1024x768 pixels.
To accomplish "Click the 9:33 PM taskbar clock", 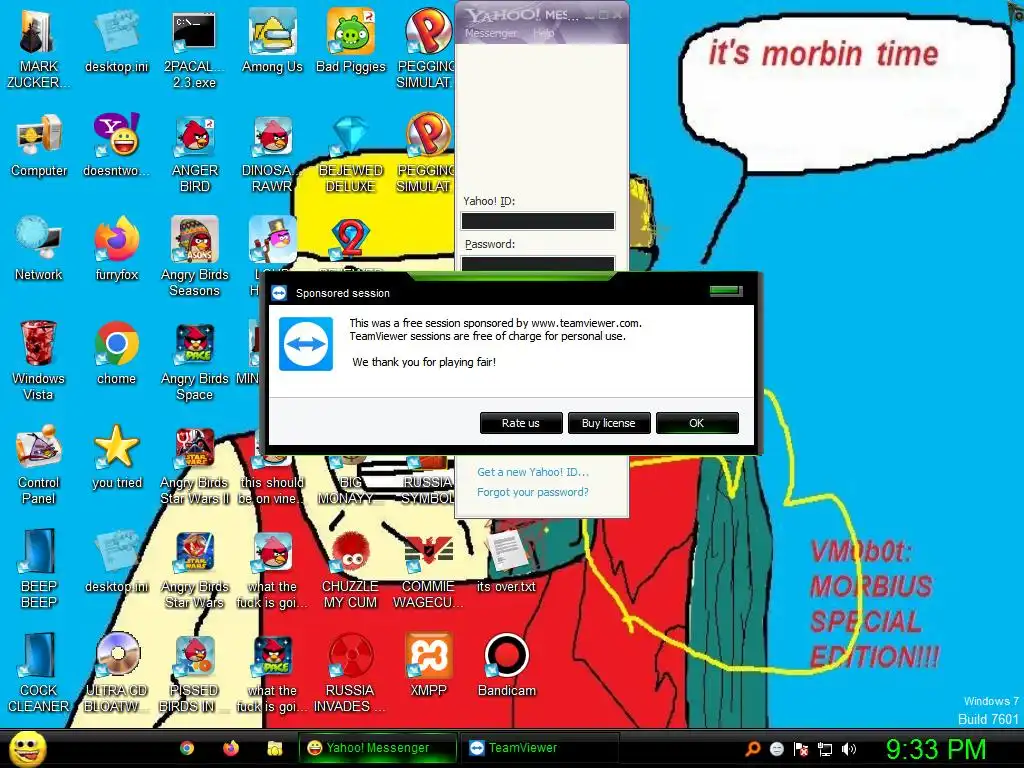I will pos(935,748).
